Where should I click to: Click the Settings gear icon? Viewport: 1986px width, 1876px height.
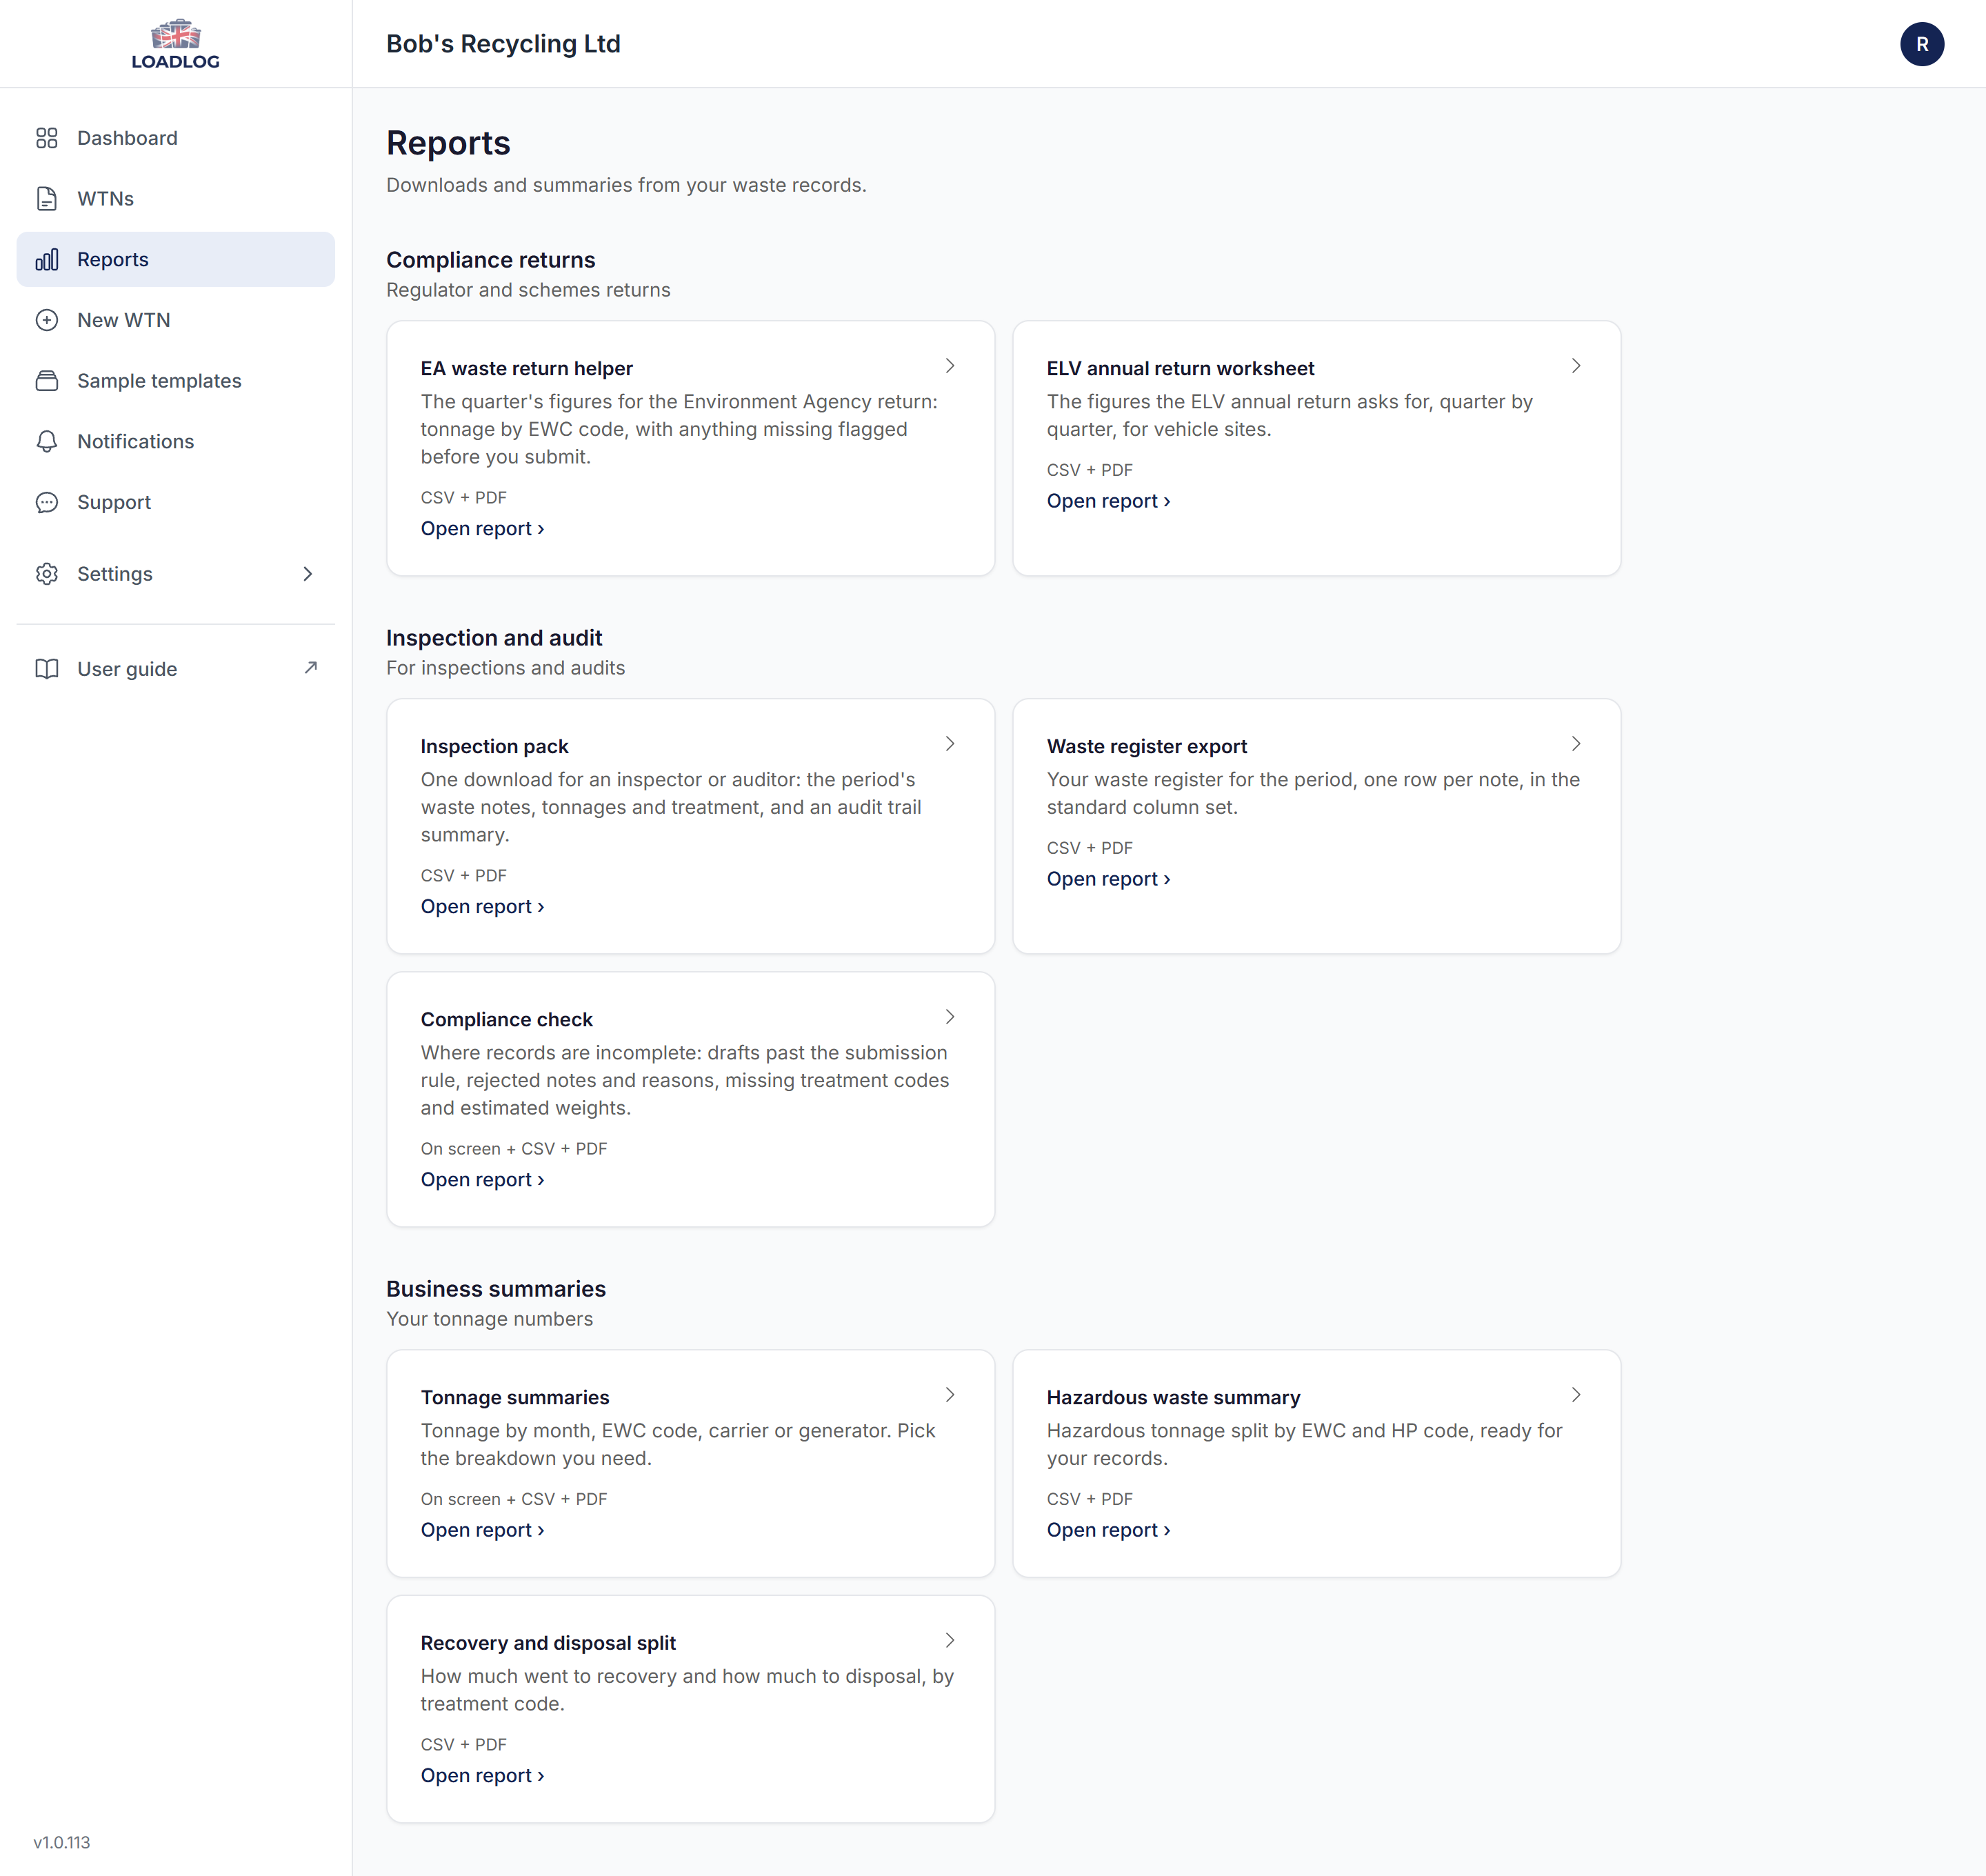pyautogui.click(x=47, y=574)
